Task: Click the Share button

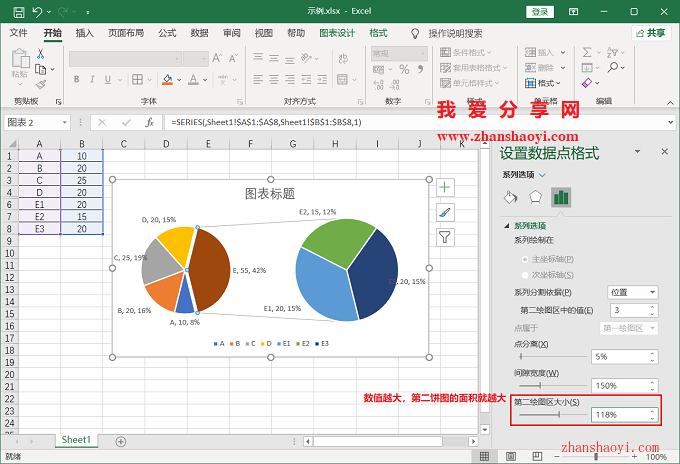Action: [x=651, y=33]
